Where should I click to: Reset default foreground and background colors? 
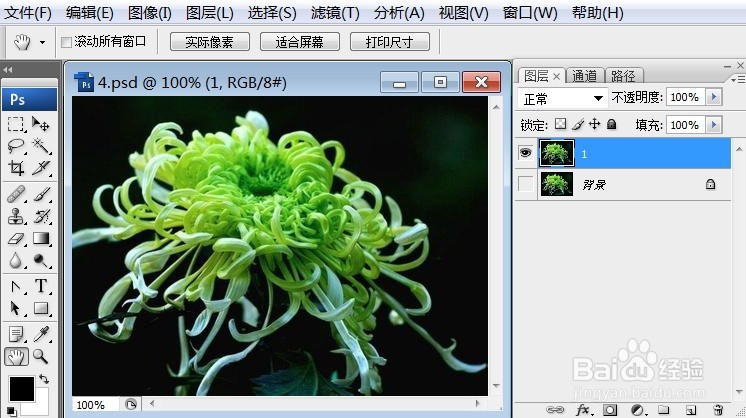point(11,411)
